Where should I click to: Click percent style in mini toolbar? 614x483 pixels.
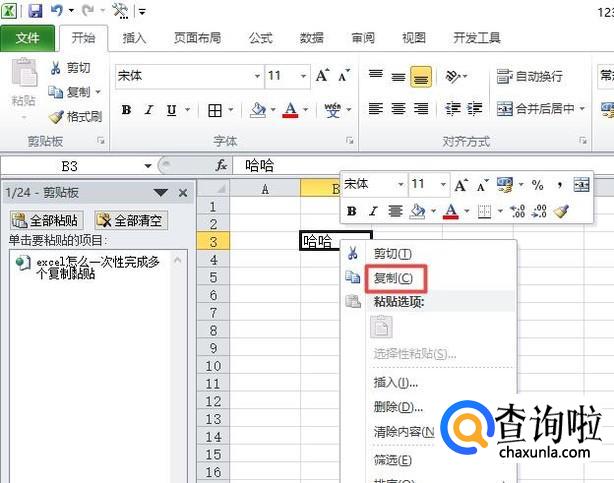click(x=538, y=185)
